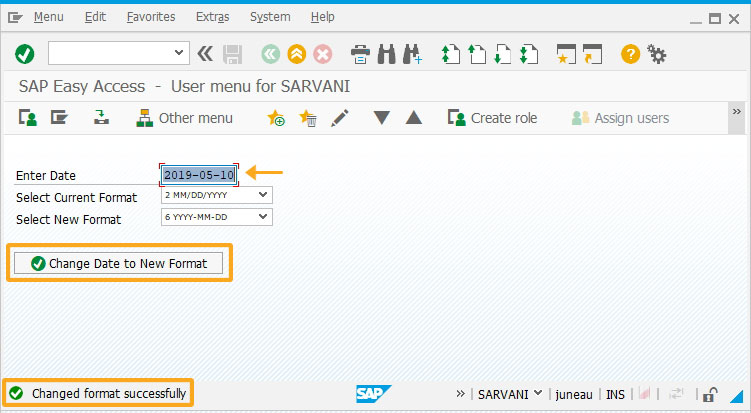The width and height of the screenshot is (751, 413).
Task: Click the SAP logo in status bar
Action: tap(373, 394)
